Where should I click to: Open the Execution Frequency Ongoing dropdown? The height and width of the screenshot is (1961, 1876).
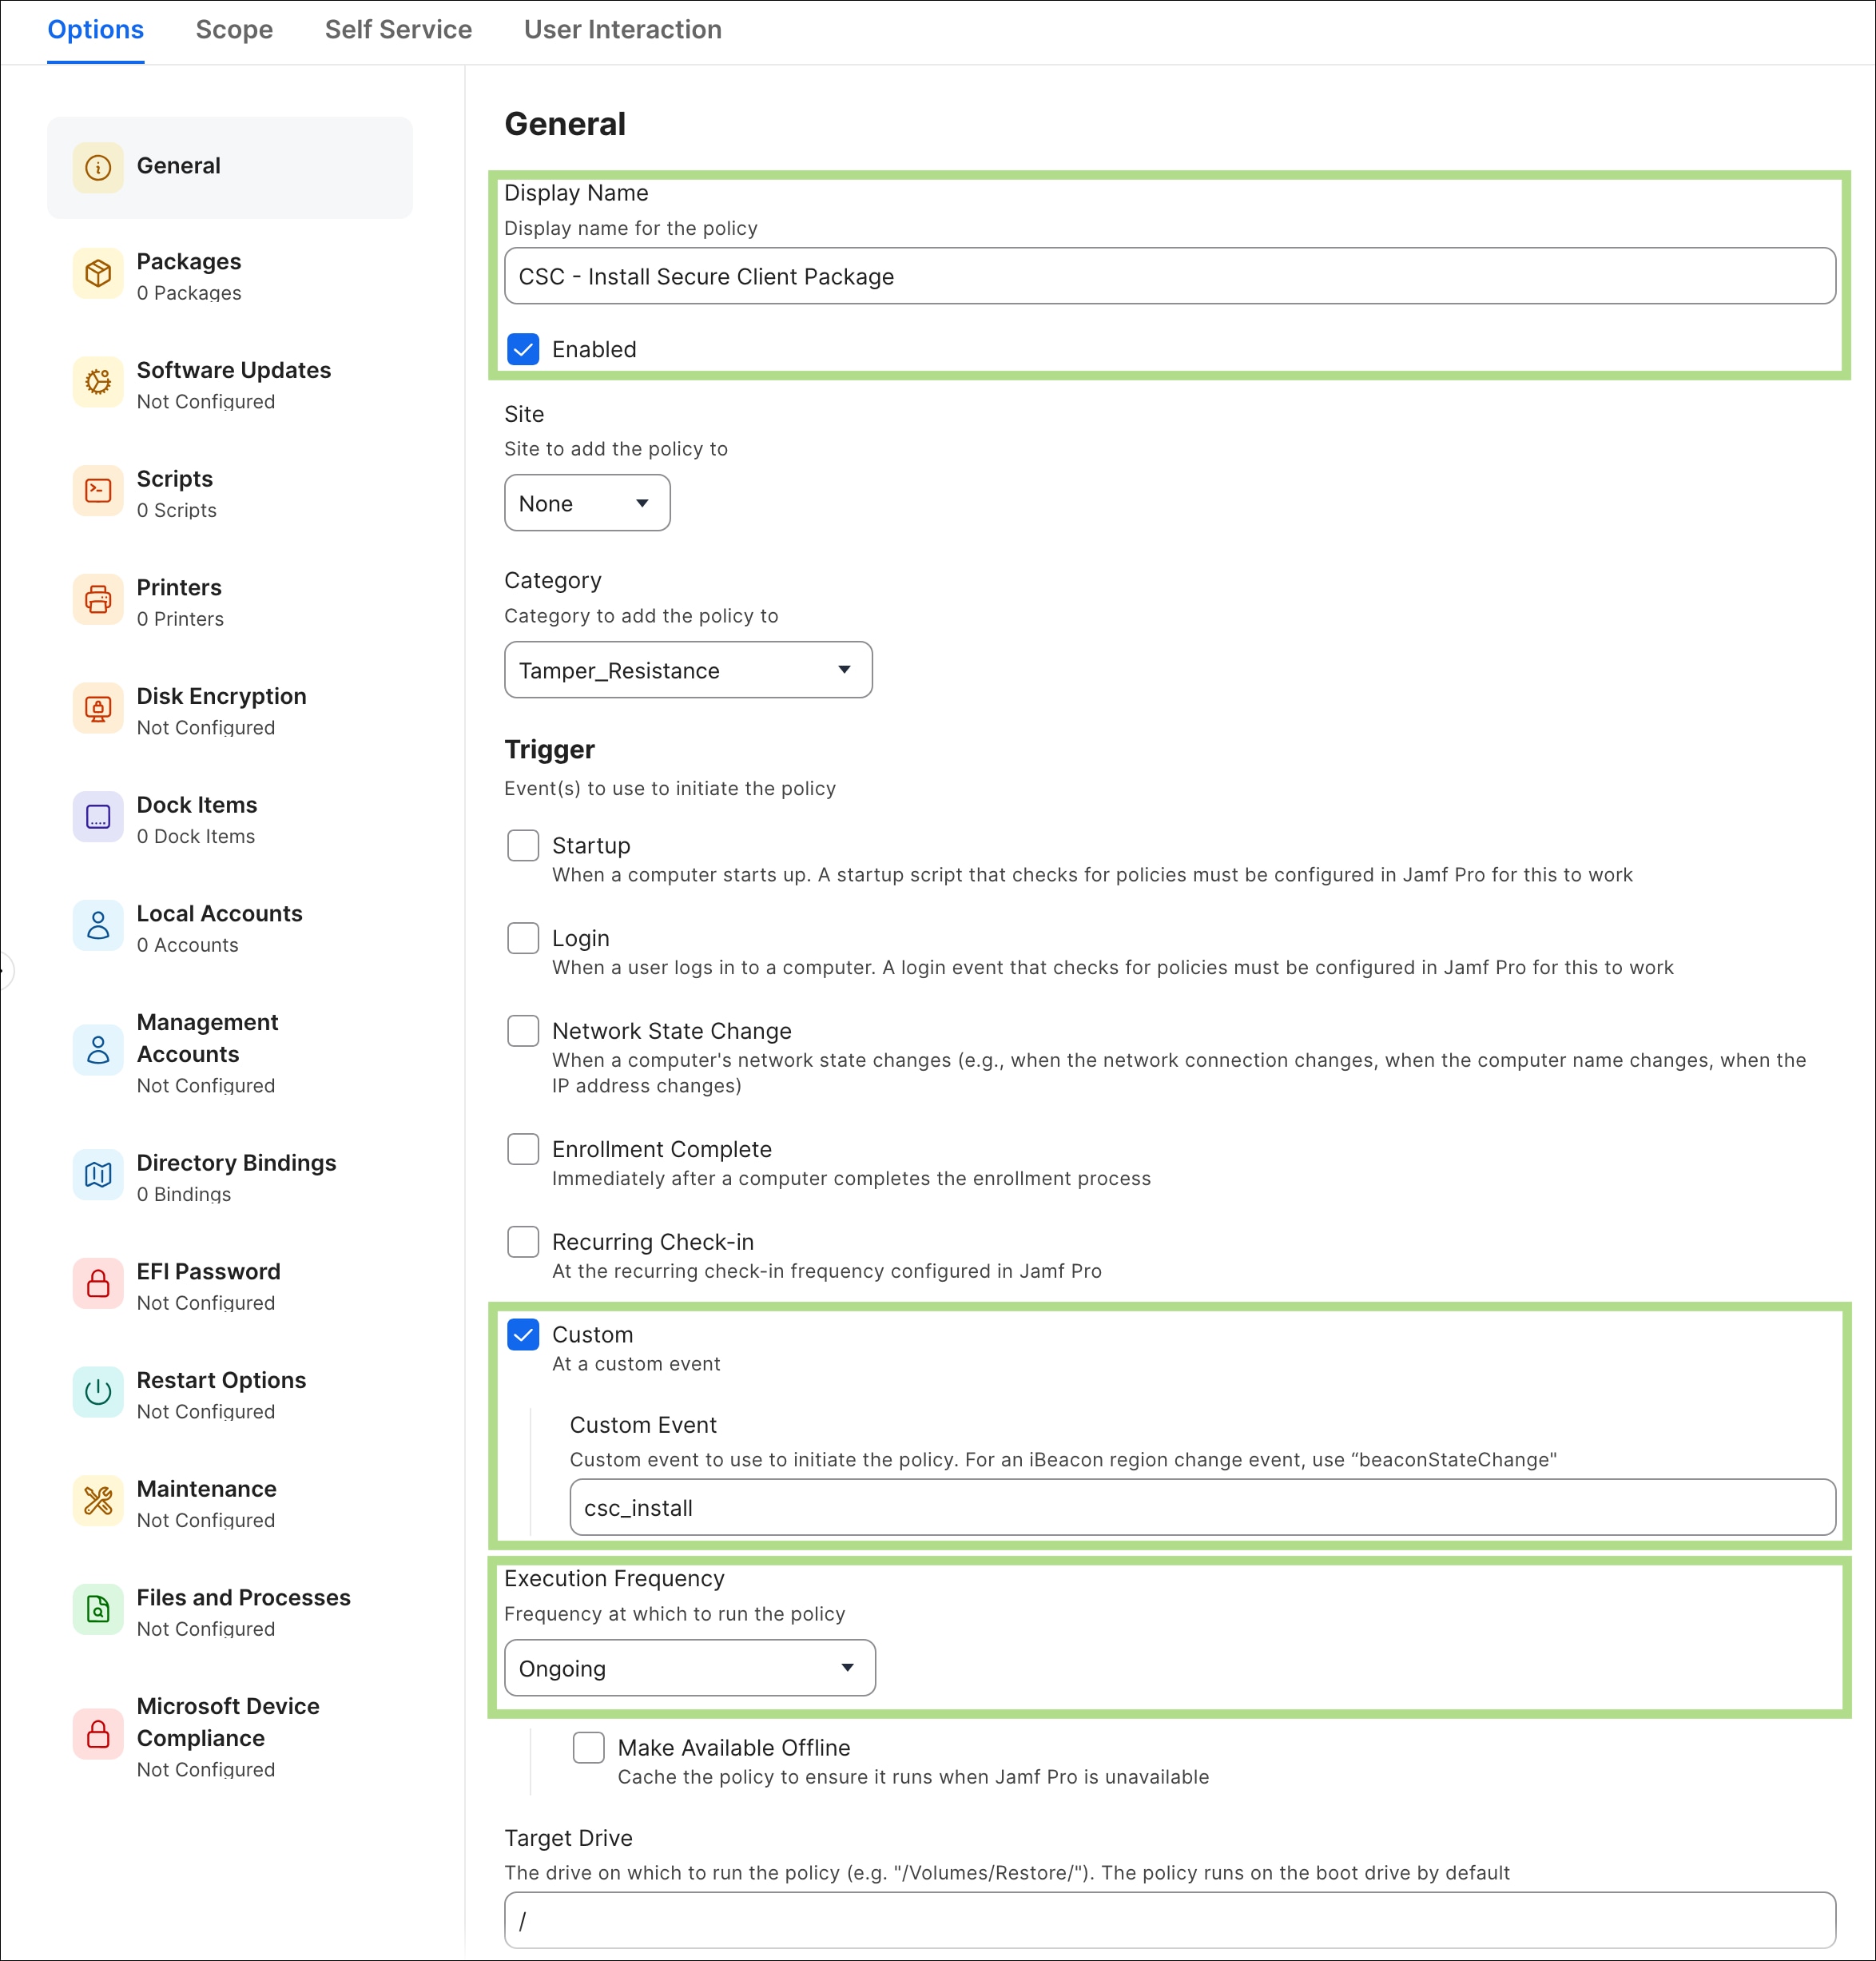(x=690, y=1668)
